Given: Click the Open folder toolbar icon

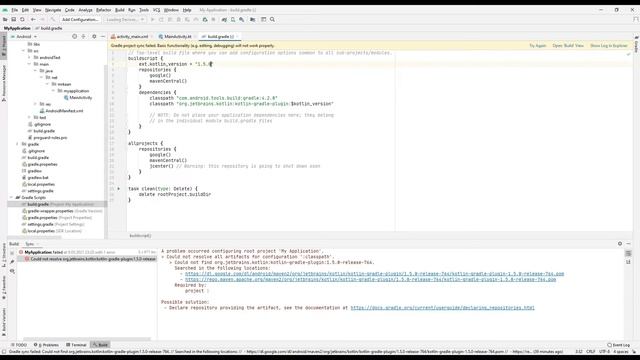Looking at the screenshot, I should [x=5, y=19].
